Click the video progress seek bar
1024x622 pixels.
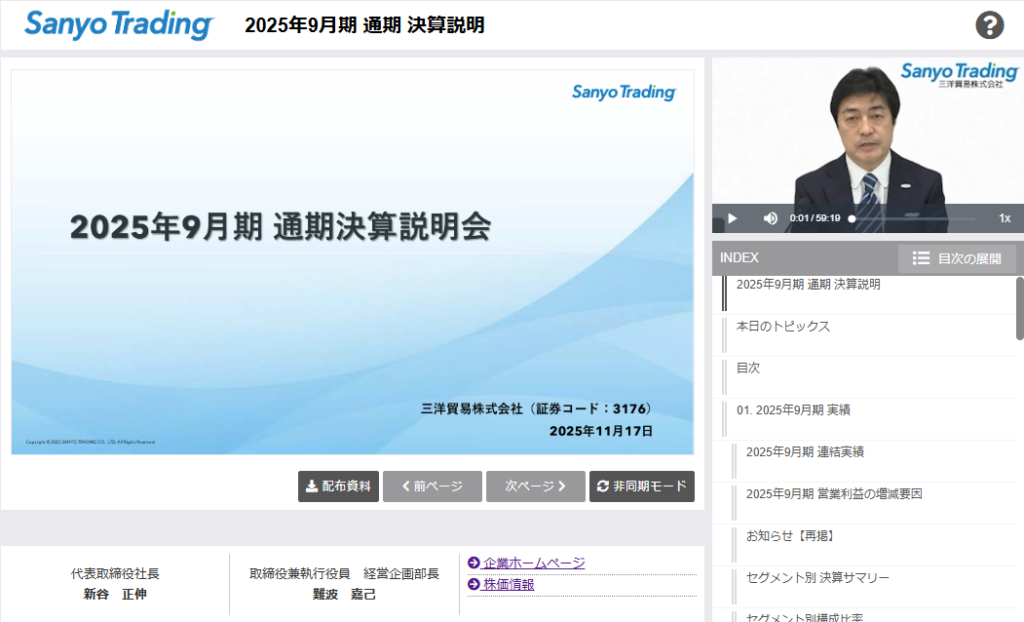click(912, 218)
